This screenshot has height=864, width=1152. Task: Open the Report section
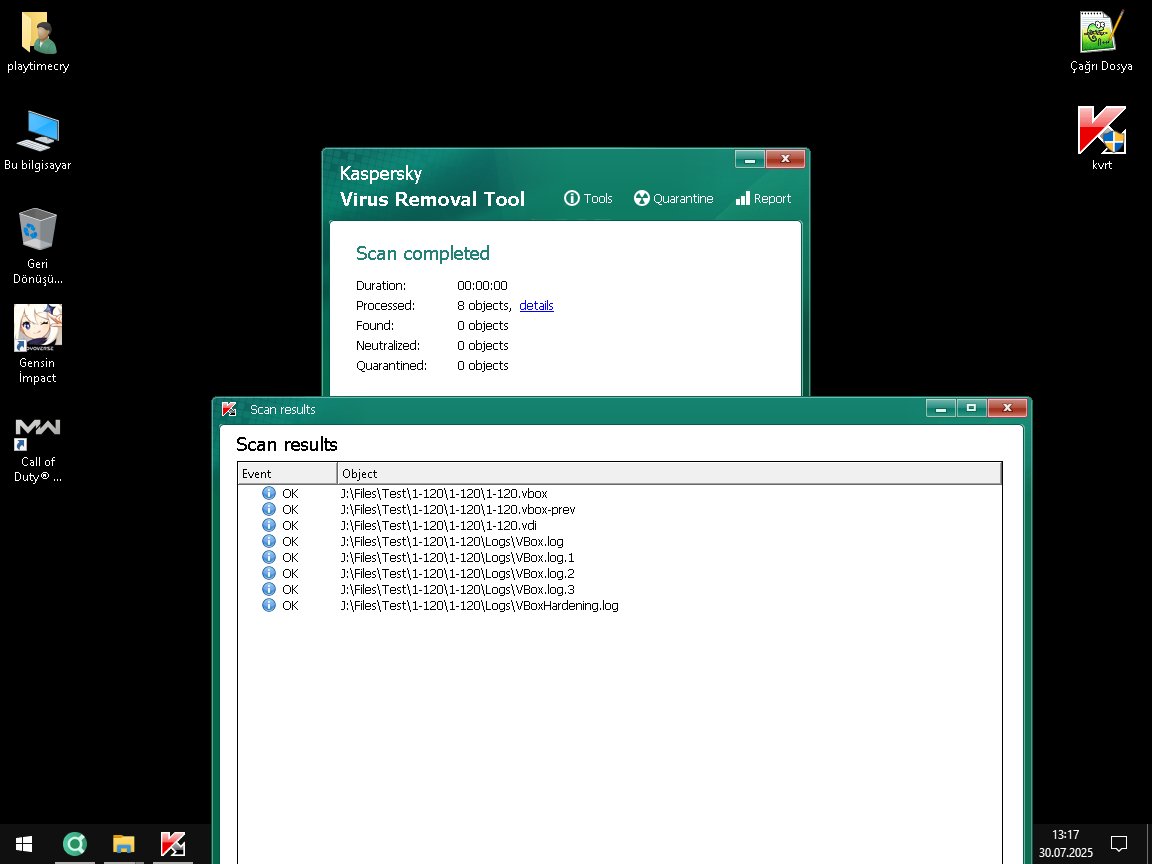(x=763, y=198)
